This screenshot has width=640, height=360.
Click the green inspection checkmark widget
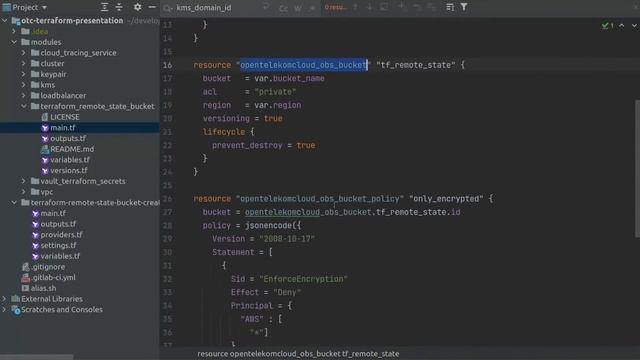(607, 25)
